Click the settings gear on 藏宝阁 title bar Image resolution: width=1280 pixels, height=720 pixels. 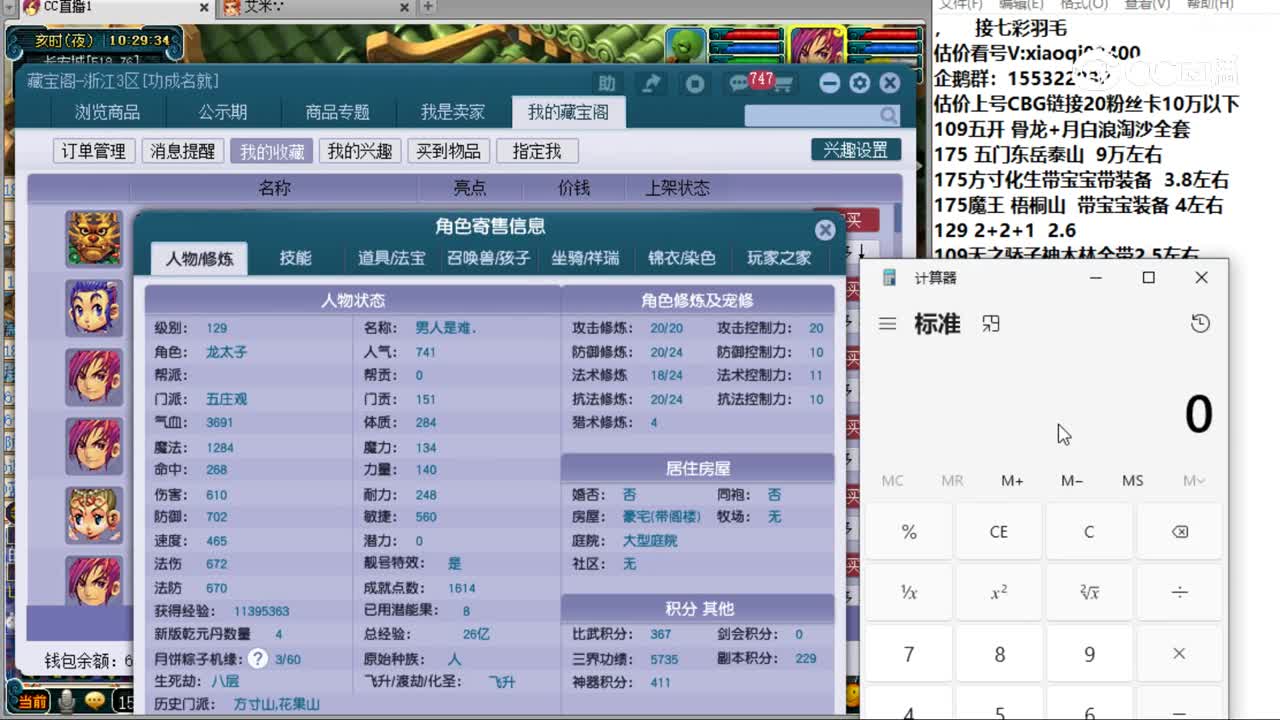(858, 83)
